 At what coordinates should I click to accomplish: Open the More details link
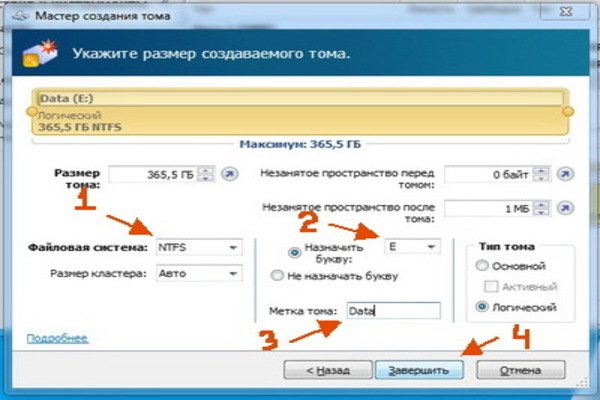(x=57, y=338)
